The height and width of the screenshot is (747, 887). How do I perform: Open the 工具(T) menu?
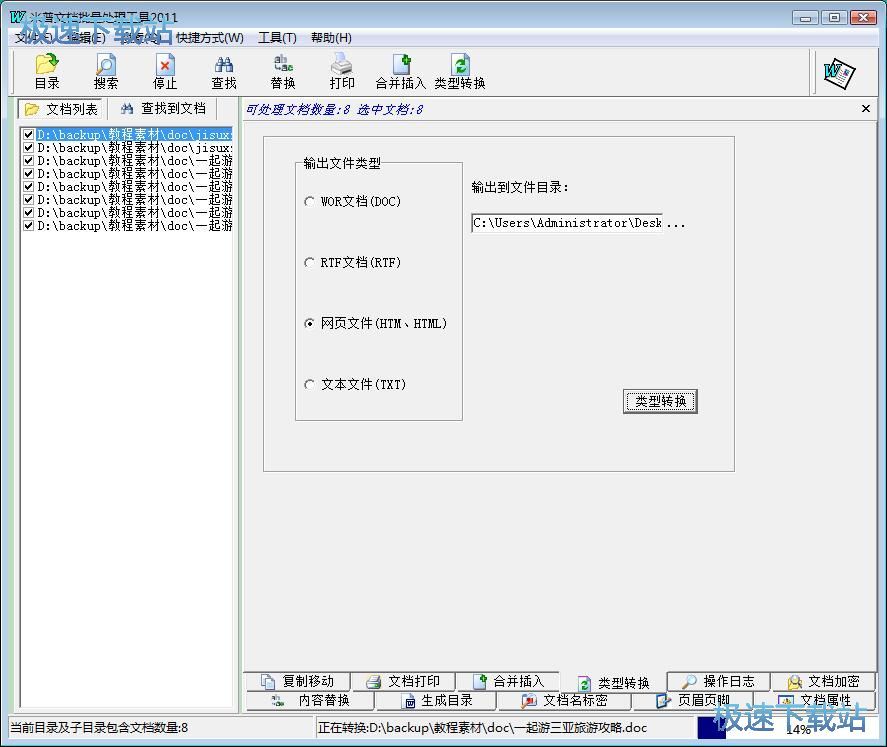click(277, 38)
